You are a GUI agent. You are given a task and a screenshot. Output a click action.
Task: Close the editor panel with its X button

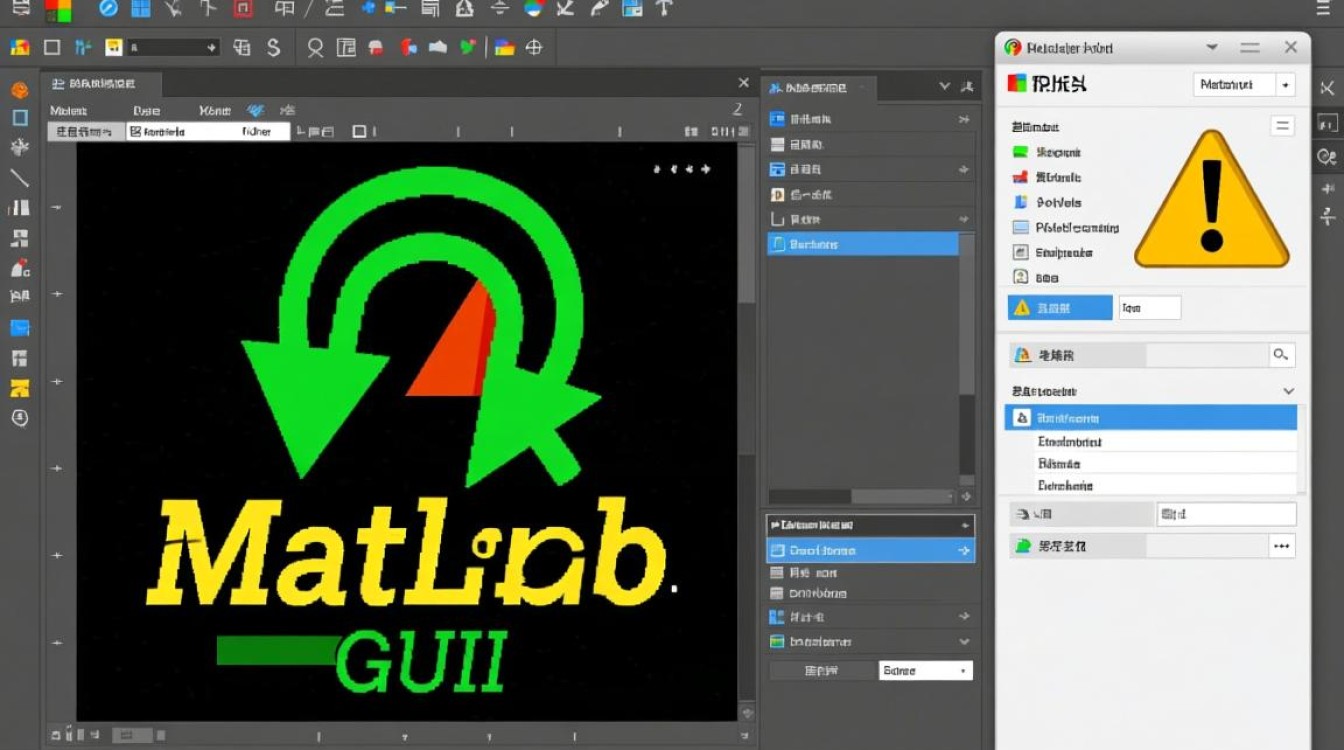pyautogui.click(x=743, y=83)
